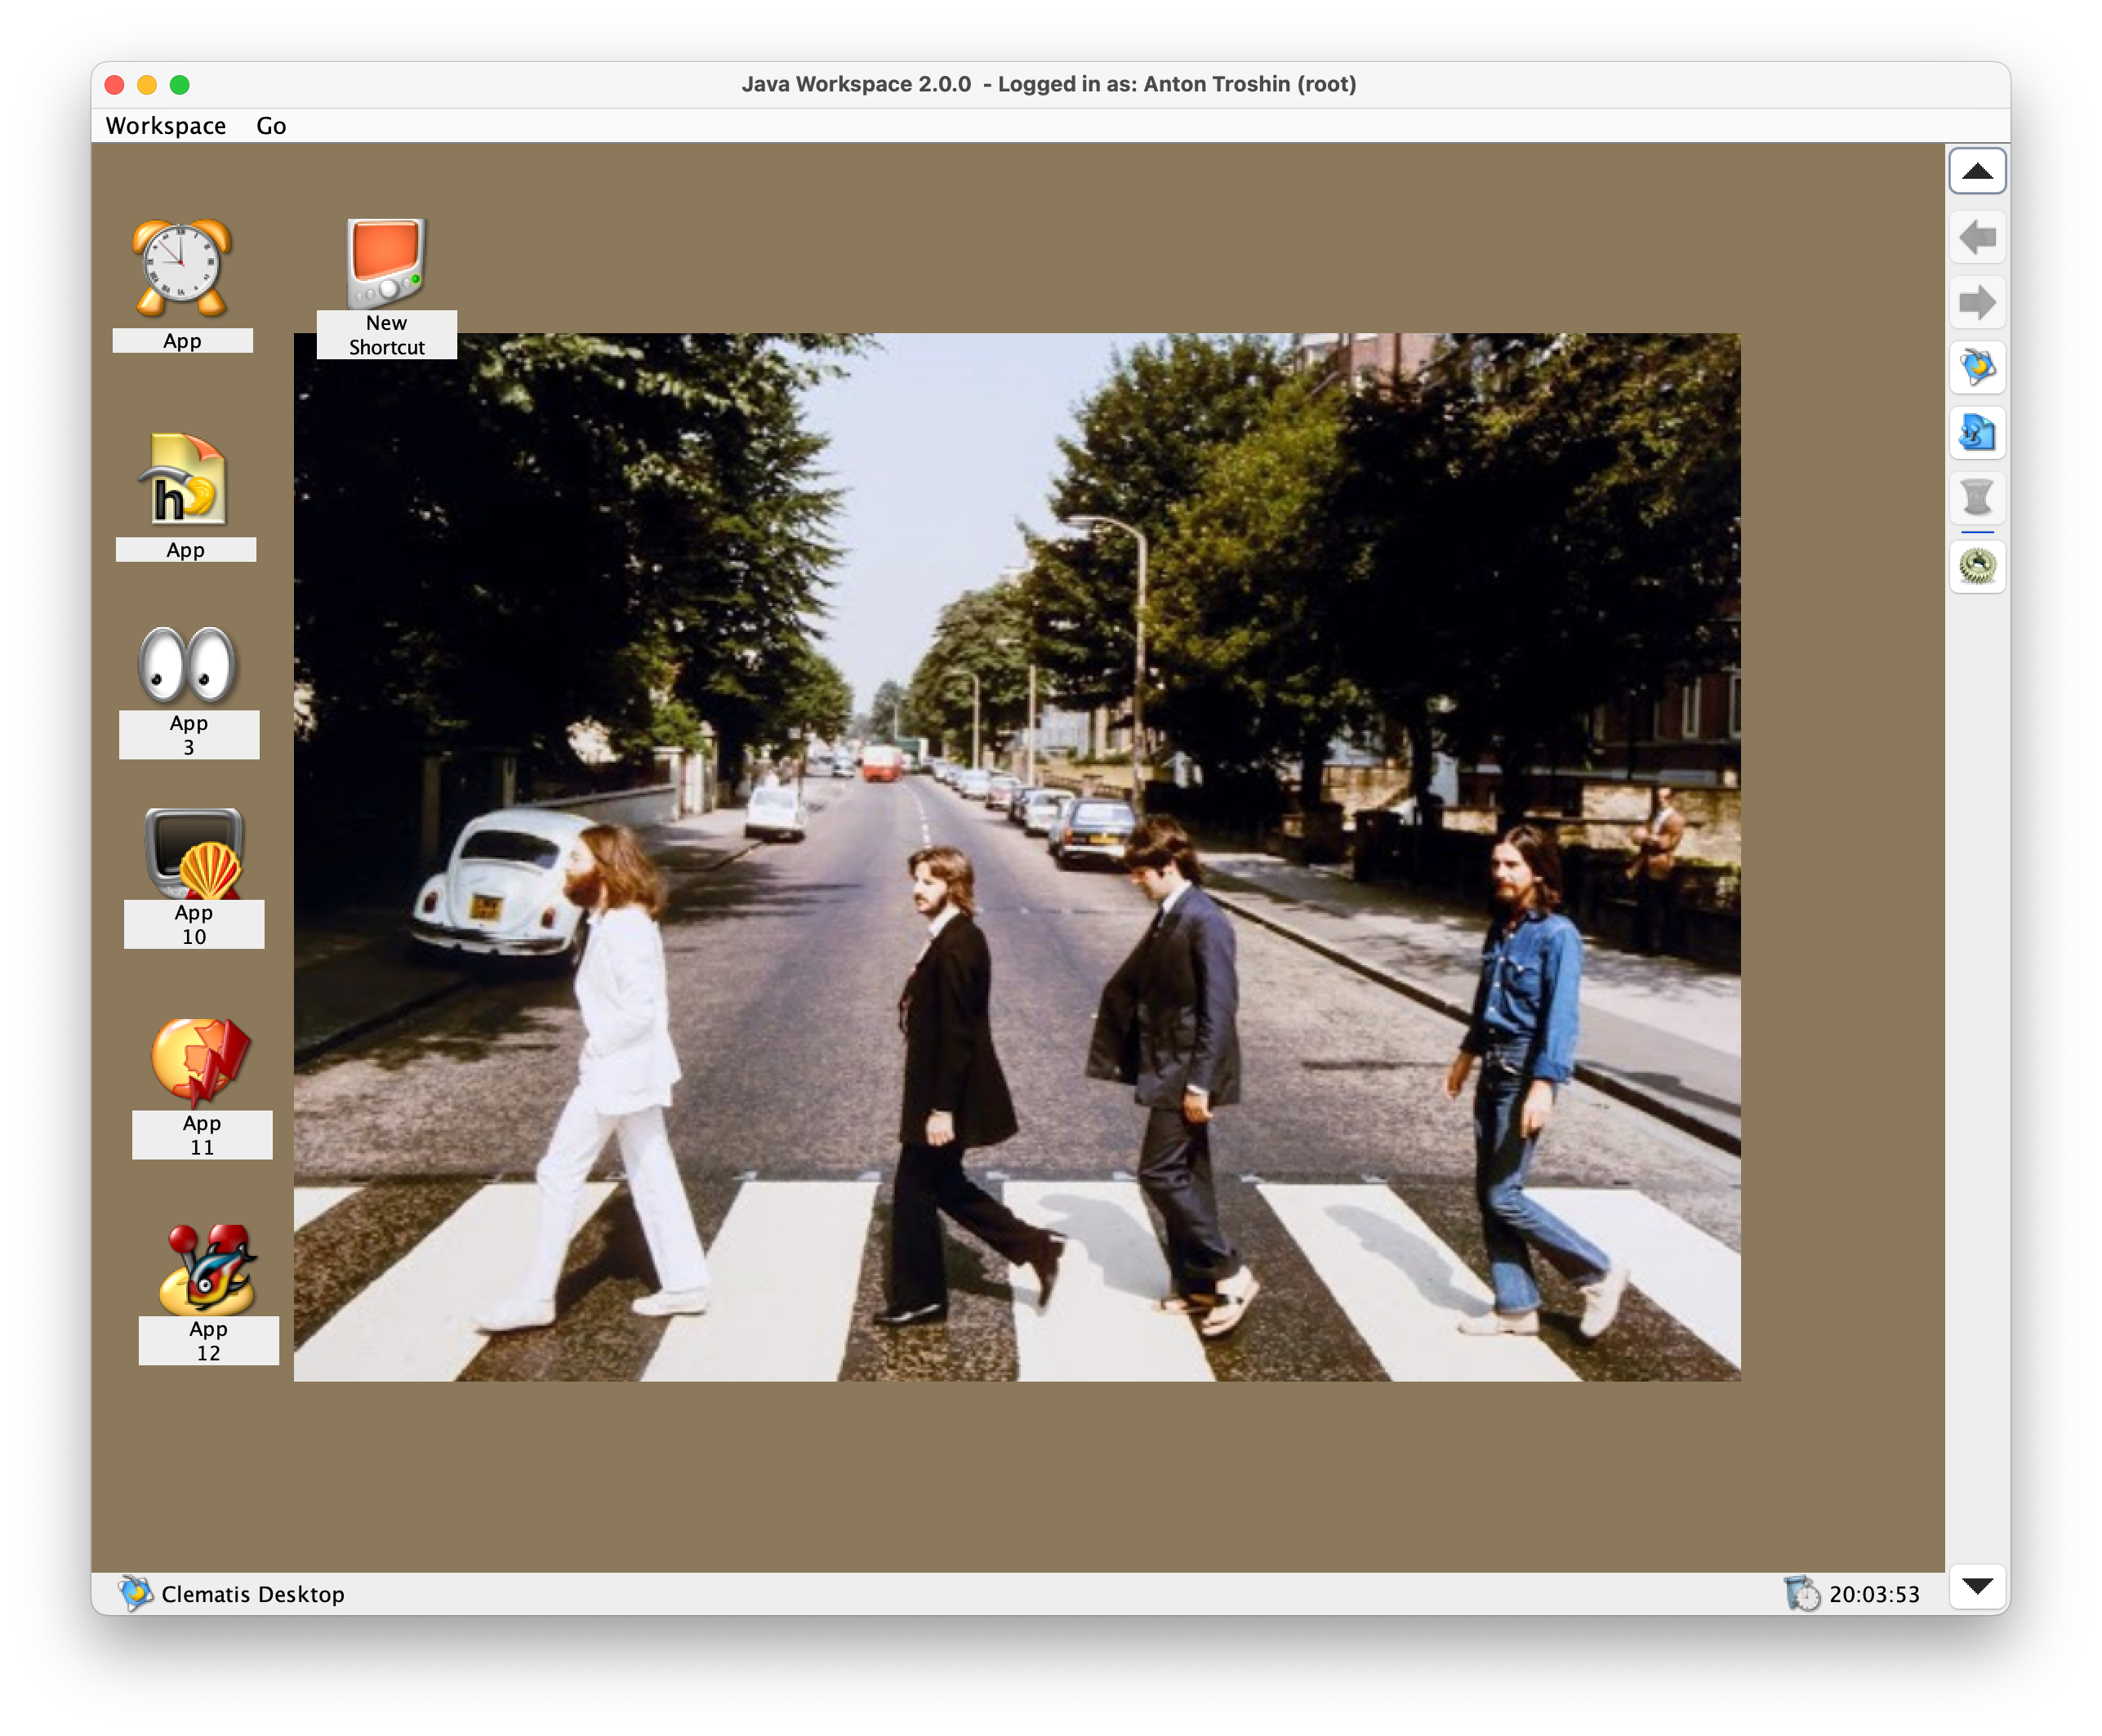Click the blue document icon in side panel

coord(1976,433)
